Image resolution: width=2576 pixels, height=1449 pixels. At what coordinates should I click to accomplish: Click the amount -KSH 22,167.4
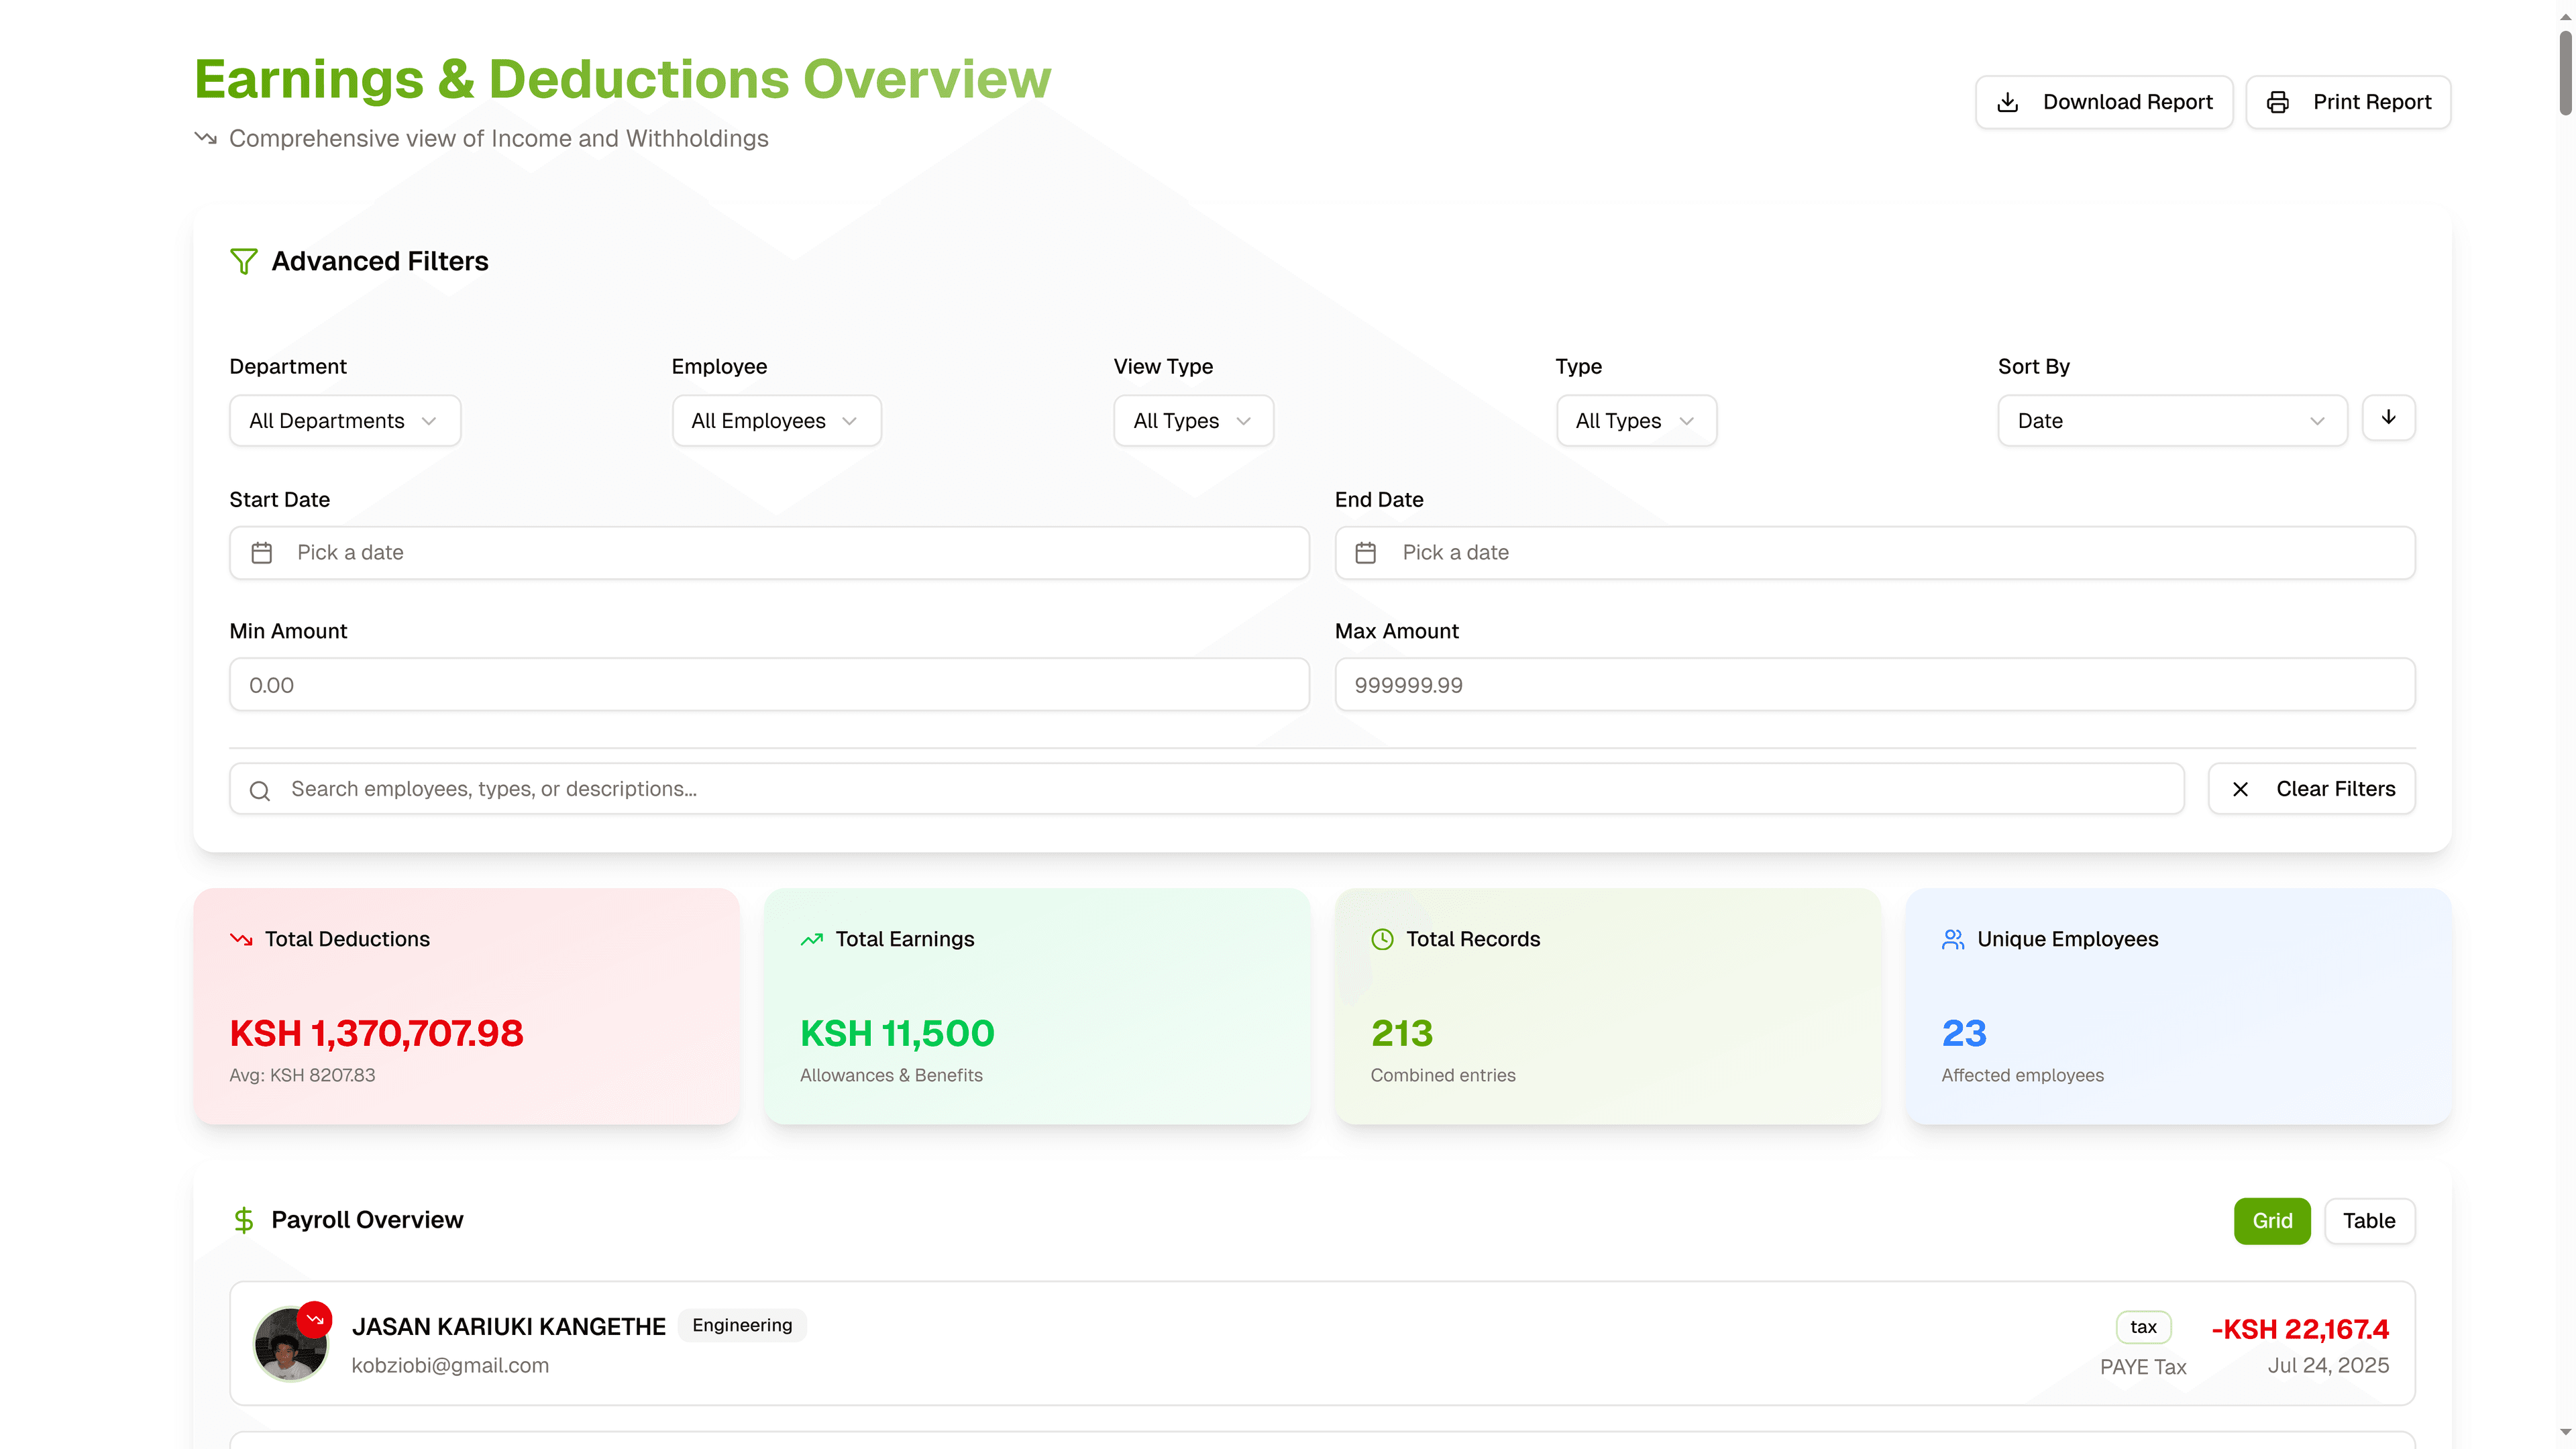pyautogui.click(x=2300, y=1329)
